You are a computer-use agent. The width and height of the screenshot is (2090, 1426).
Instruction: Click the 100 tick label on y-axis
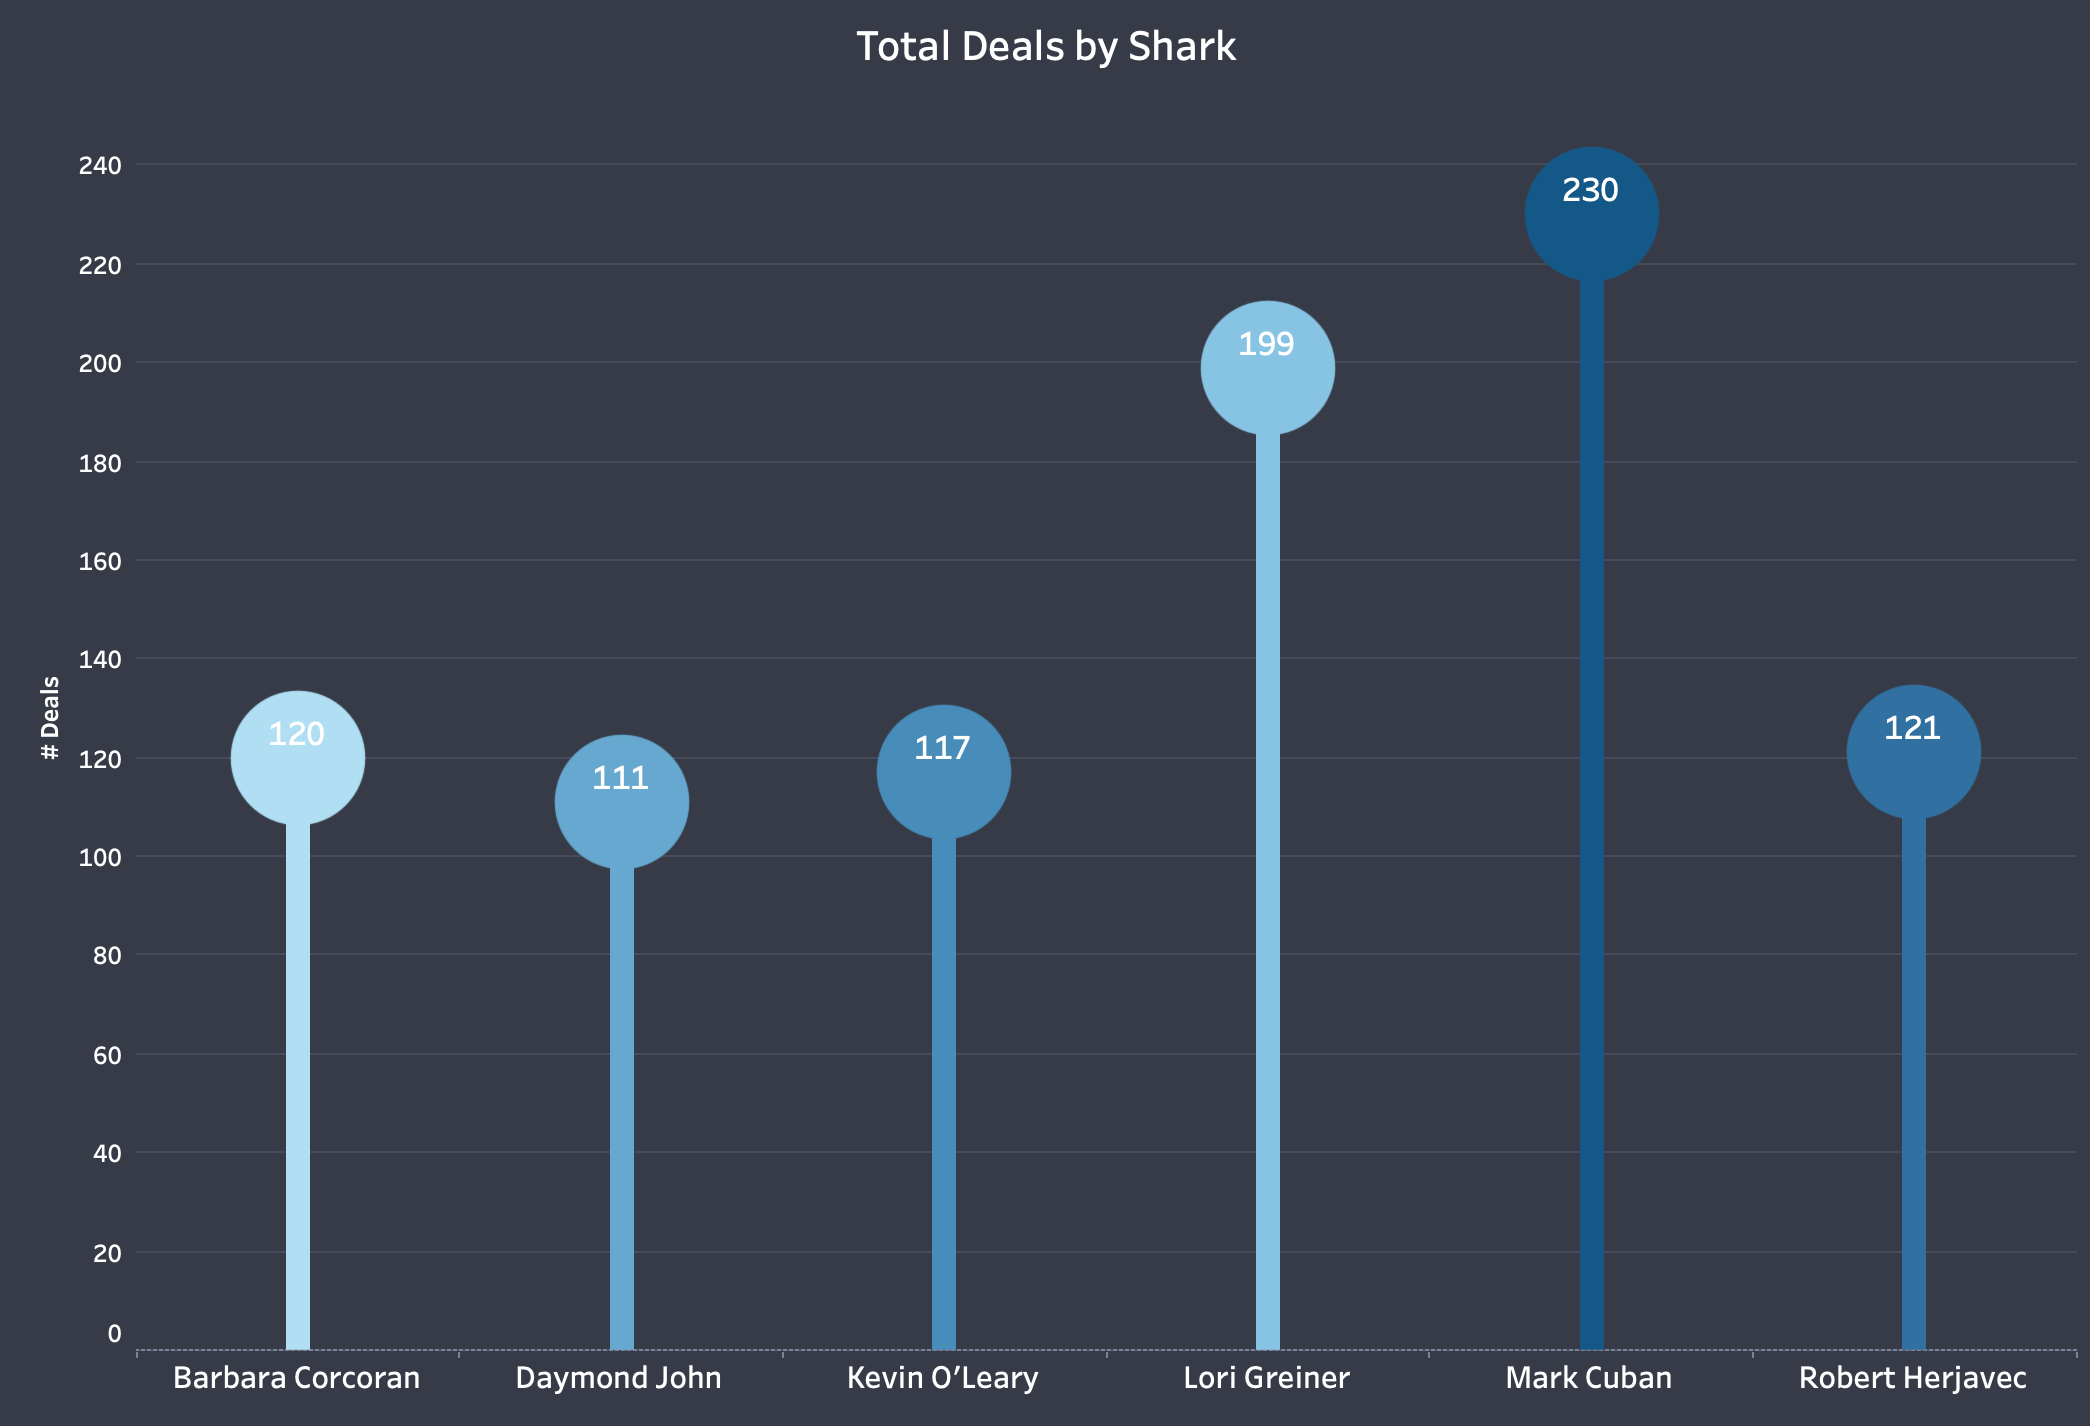(x=100, y=857)
